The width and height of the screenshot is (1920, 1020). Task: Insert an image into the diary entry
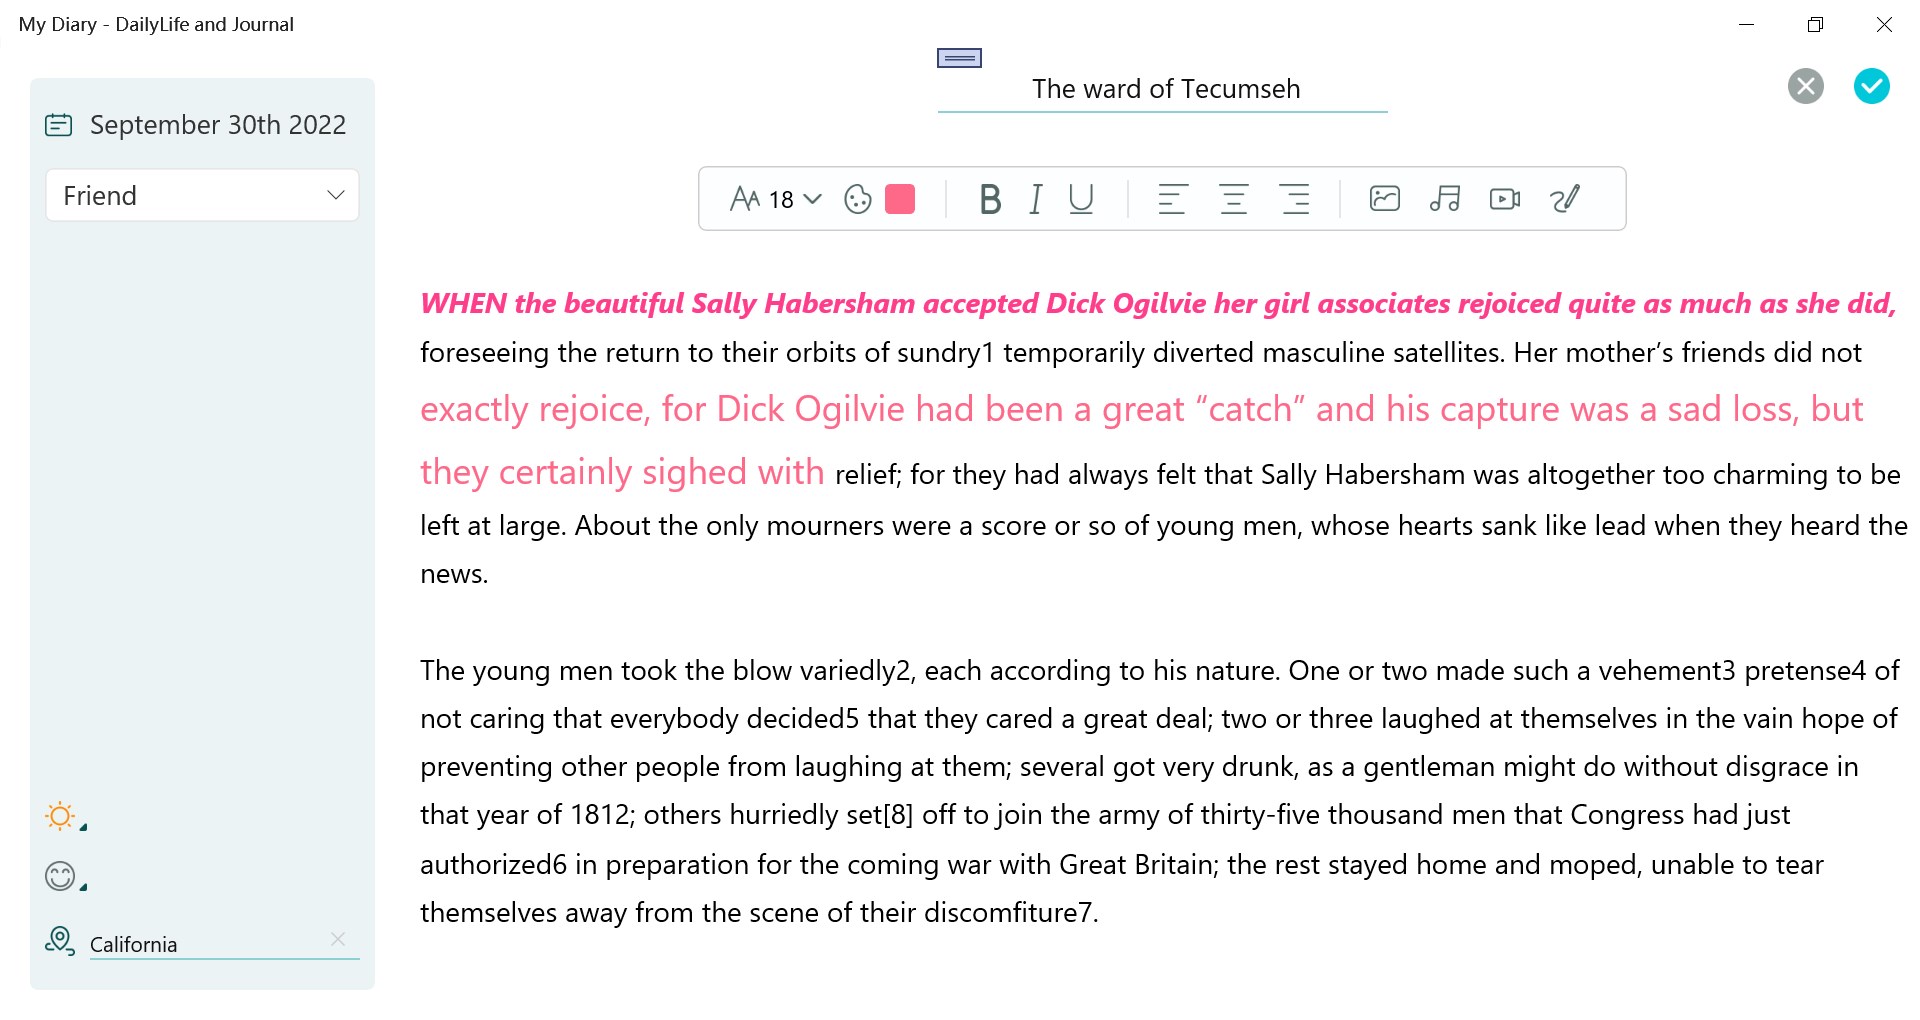click(x=1385, y=199)
